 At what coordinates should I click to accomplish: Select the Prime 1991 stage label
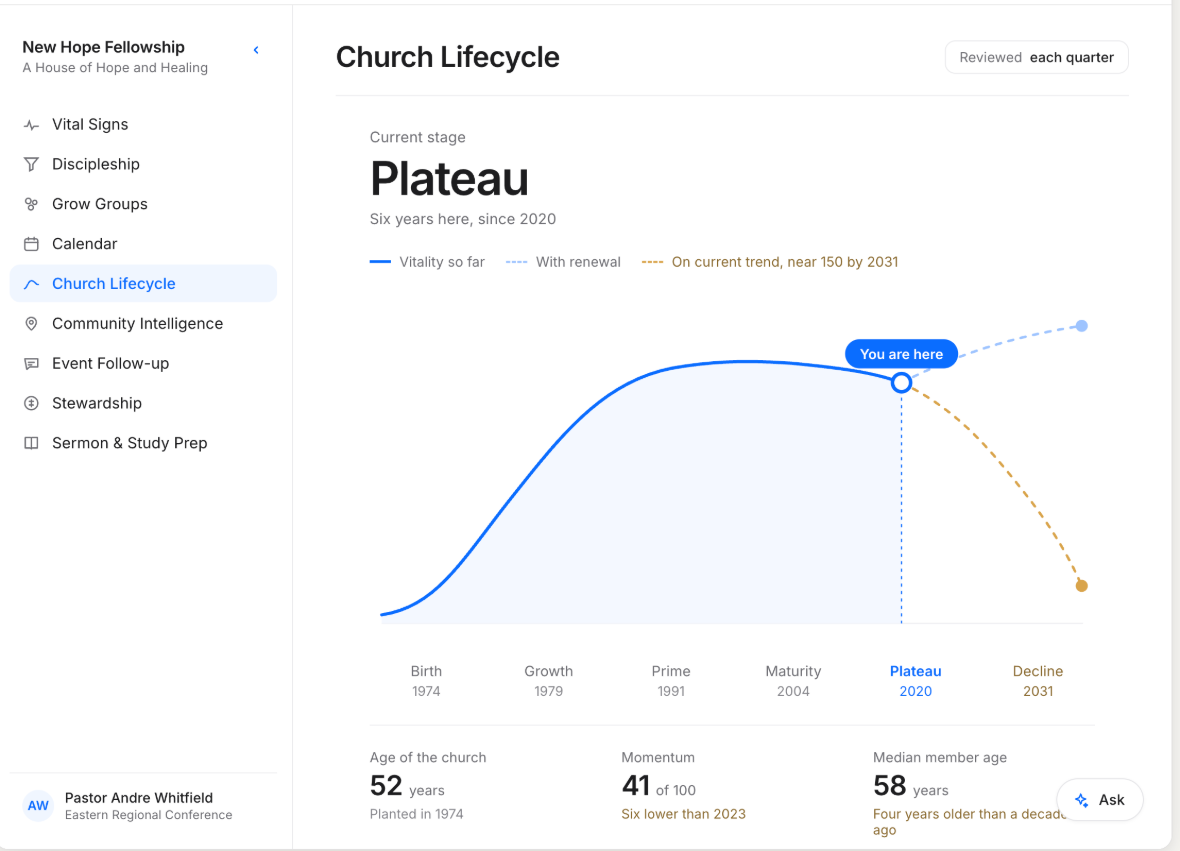pos(671,681)
